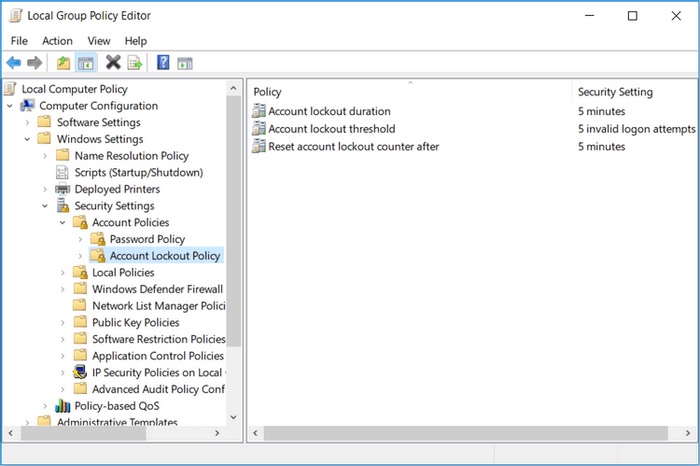The image size is (700, 466).
Task: Click the Export List toolbar icon
Action: point(135,63)
